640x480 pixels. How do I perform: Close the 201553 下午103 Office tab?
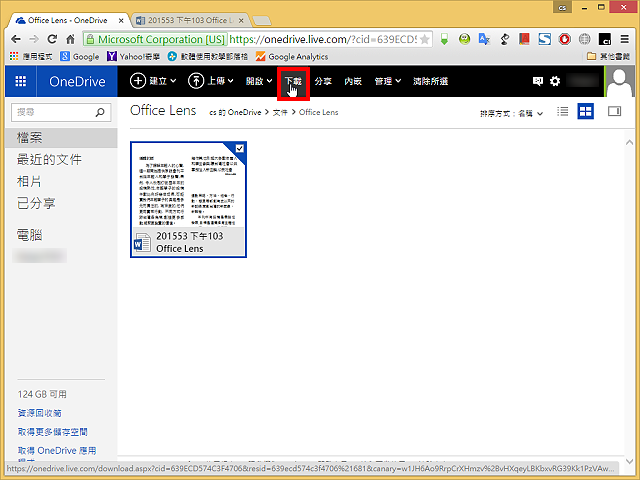point(241,20)
